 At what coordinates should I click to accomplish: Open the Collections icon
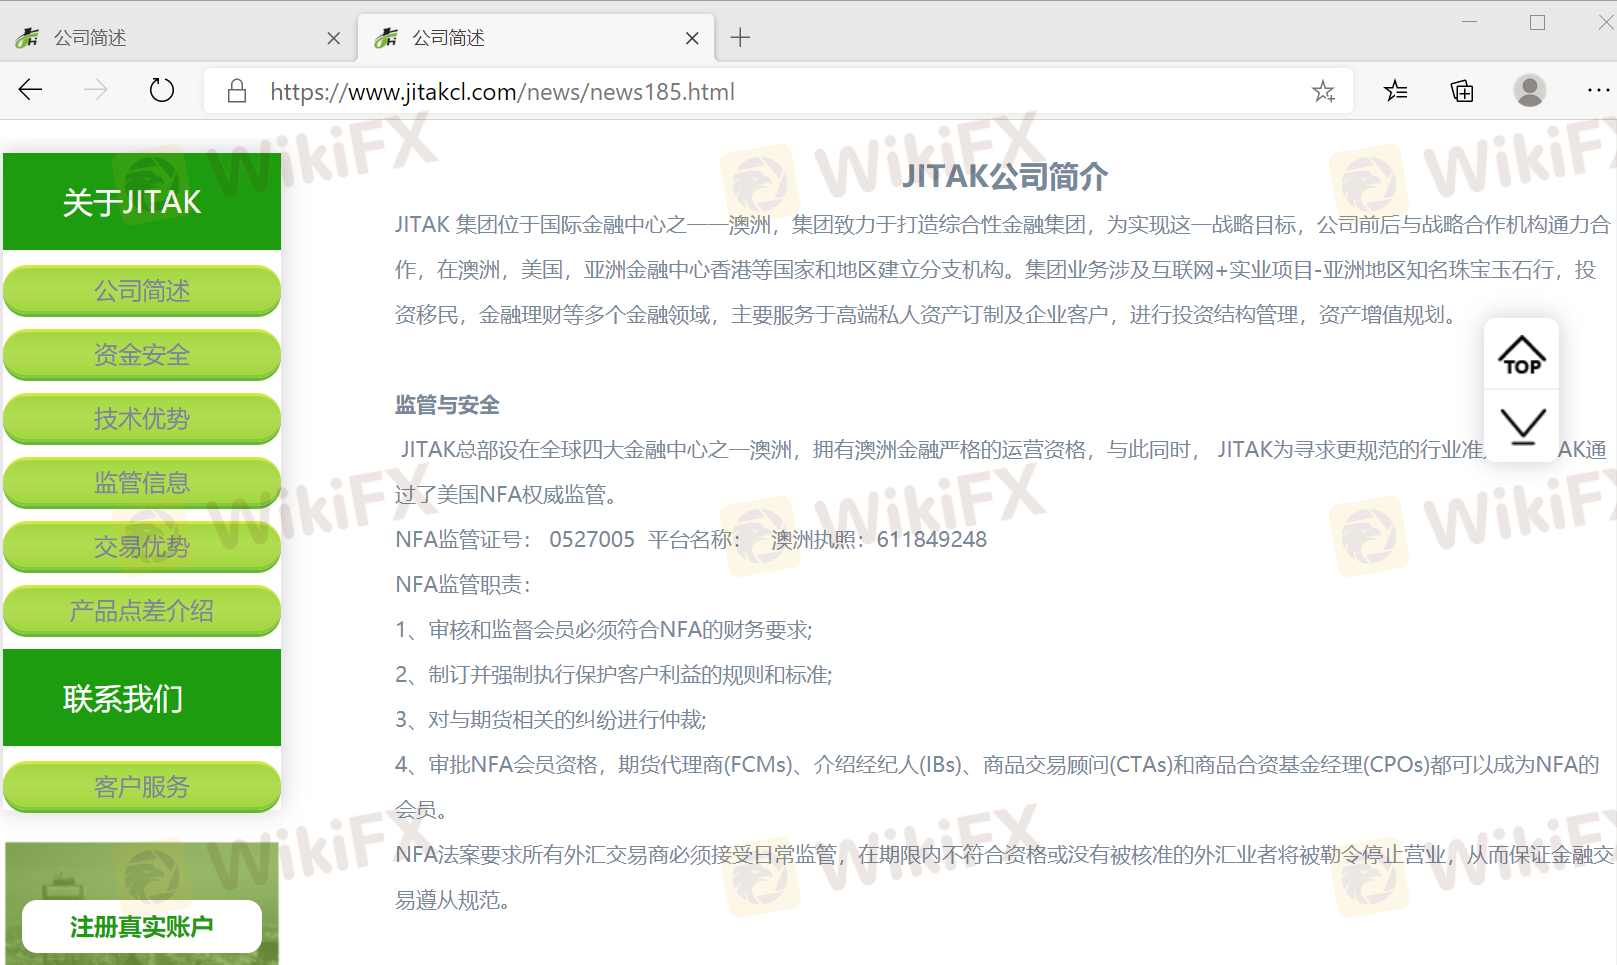coord(1462,92)
